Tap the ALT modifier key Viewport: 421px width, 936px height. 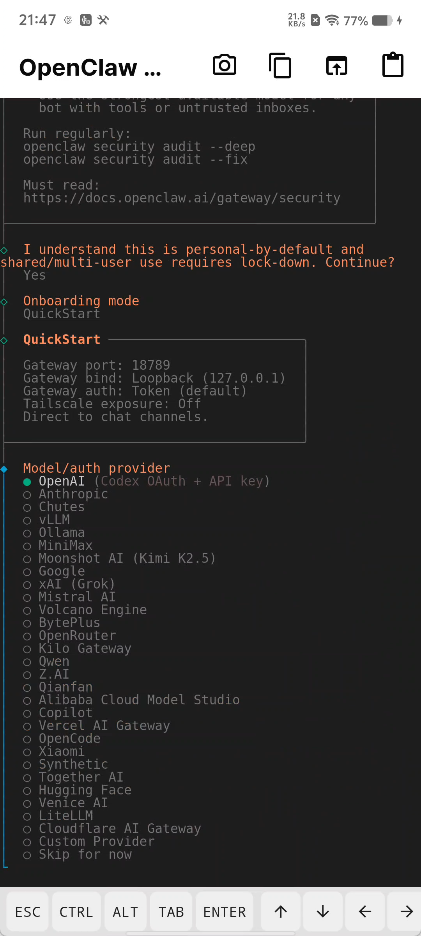coord(125,912)
